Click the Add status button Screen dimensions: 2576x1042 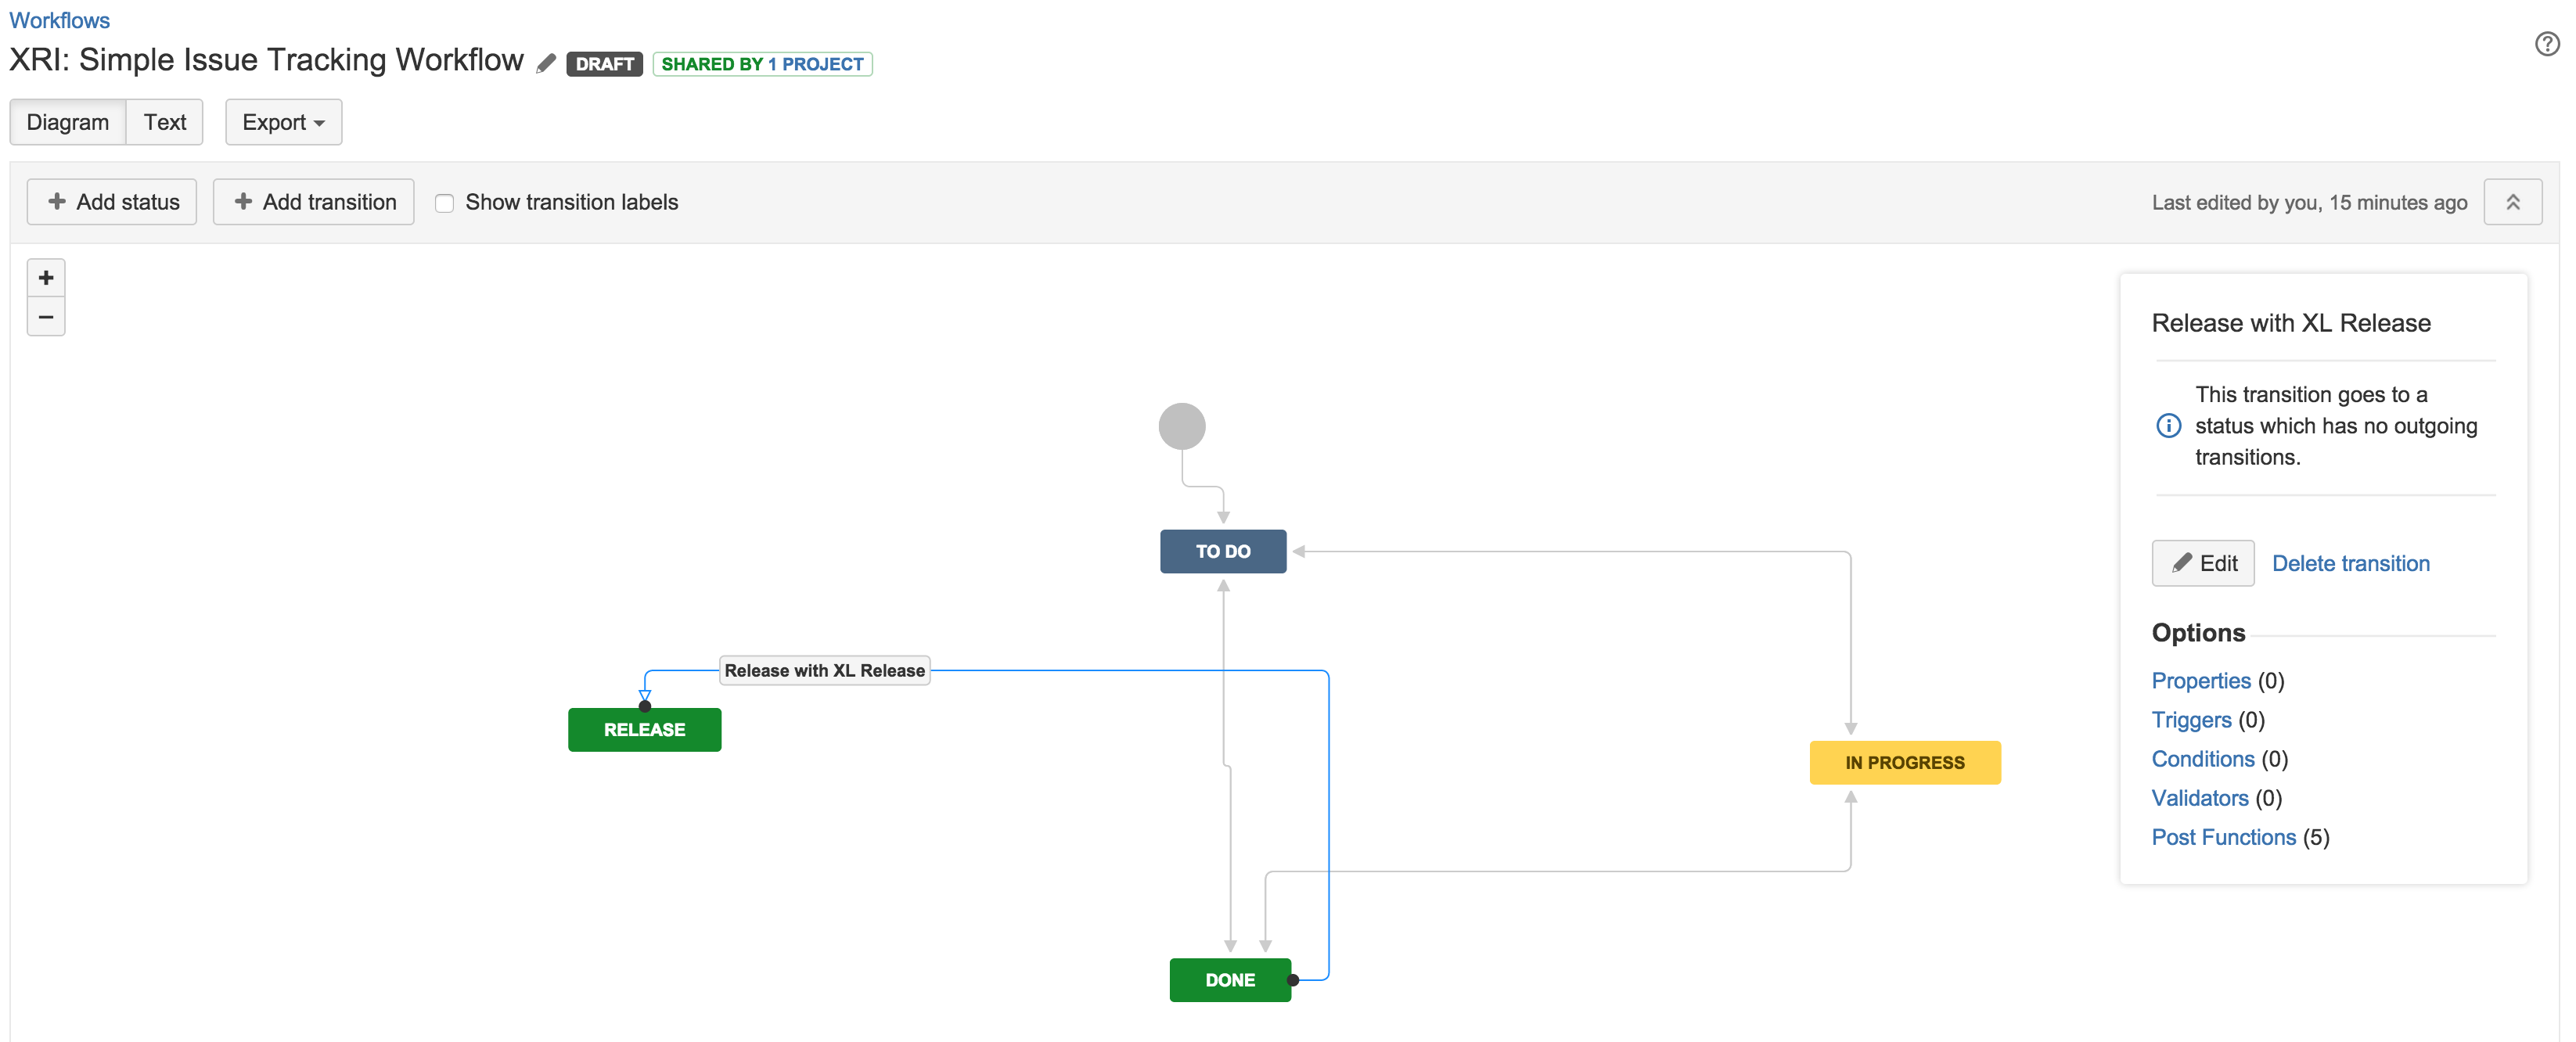coord(110,202)
